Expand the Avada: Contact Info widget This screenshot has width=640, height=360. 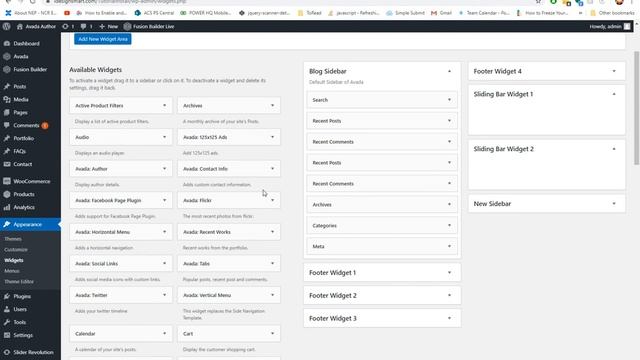click(x=272, y=169)
